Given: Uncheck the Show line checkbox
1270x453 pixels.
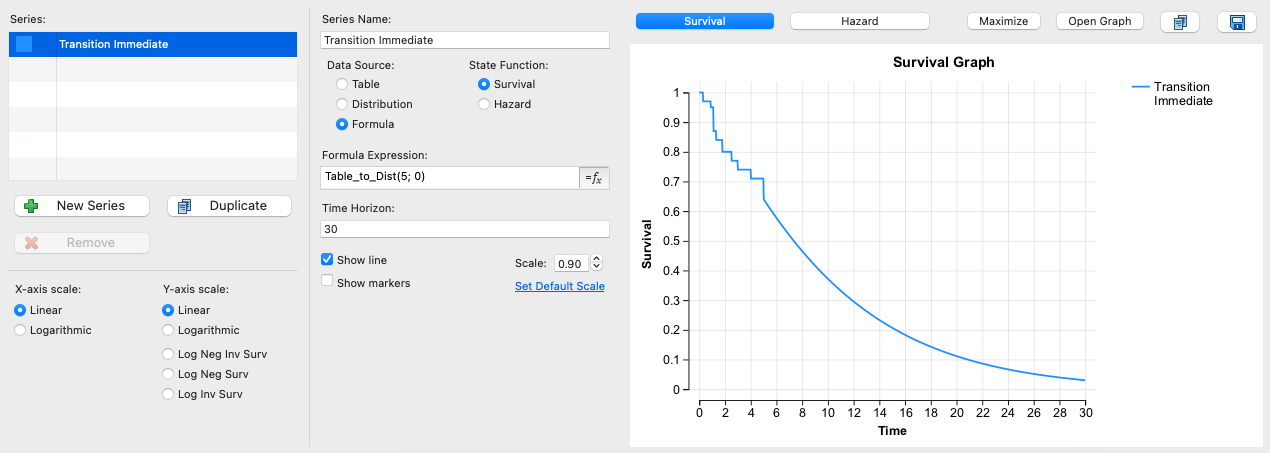Looking at the screenshot, I should coord(327,260).
